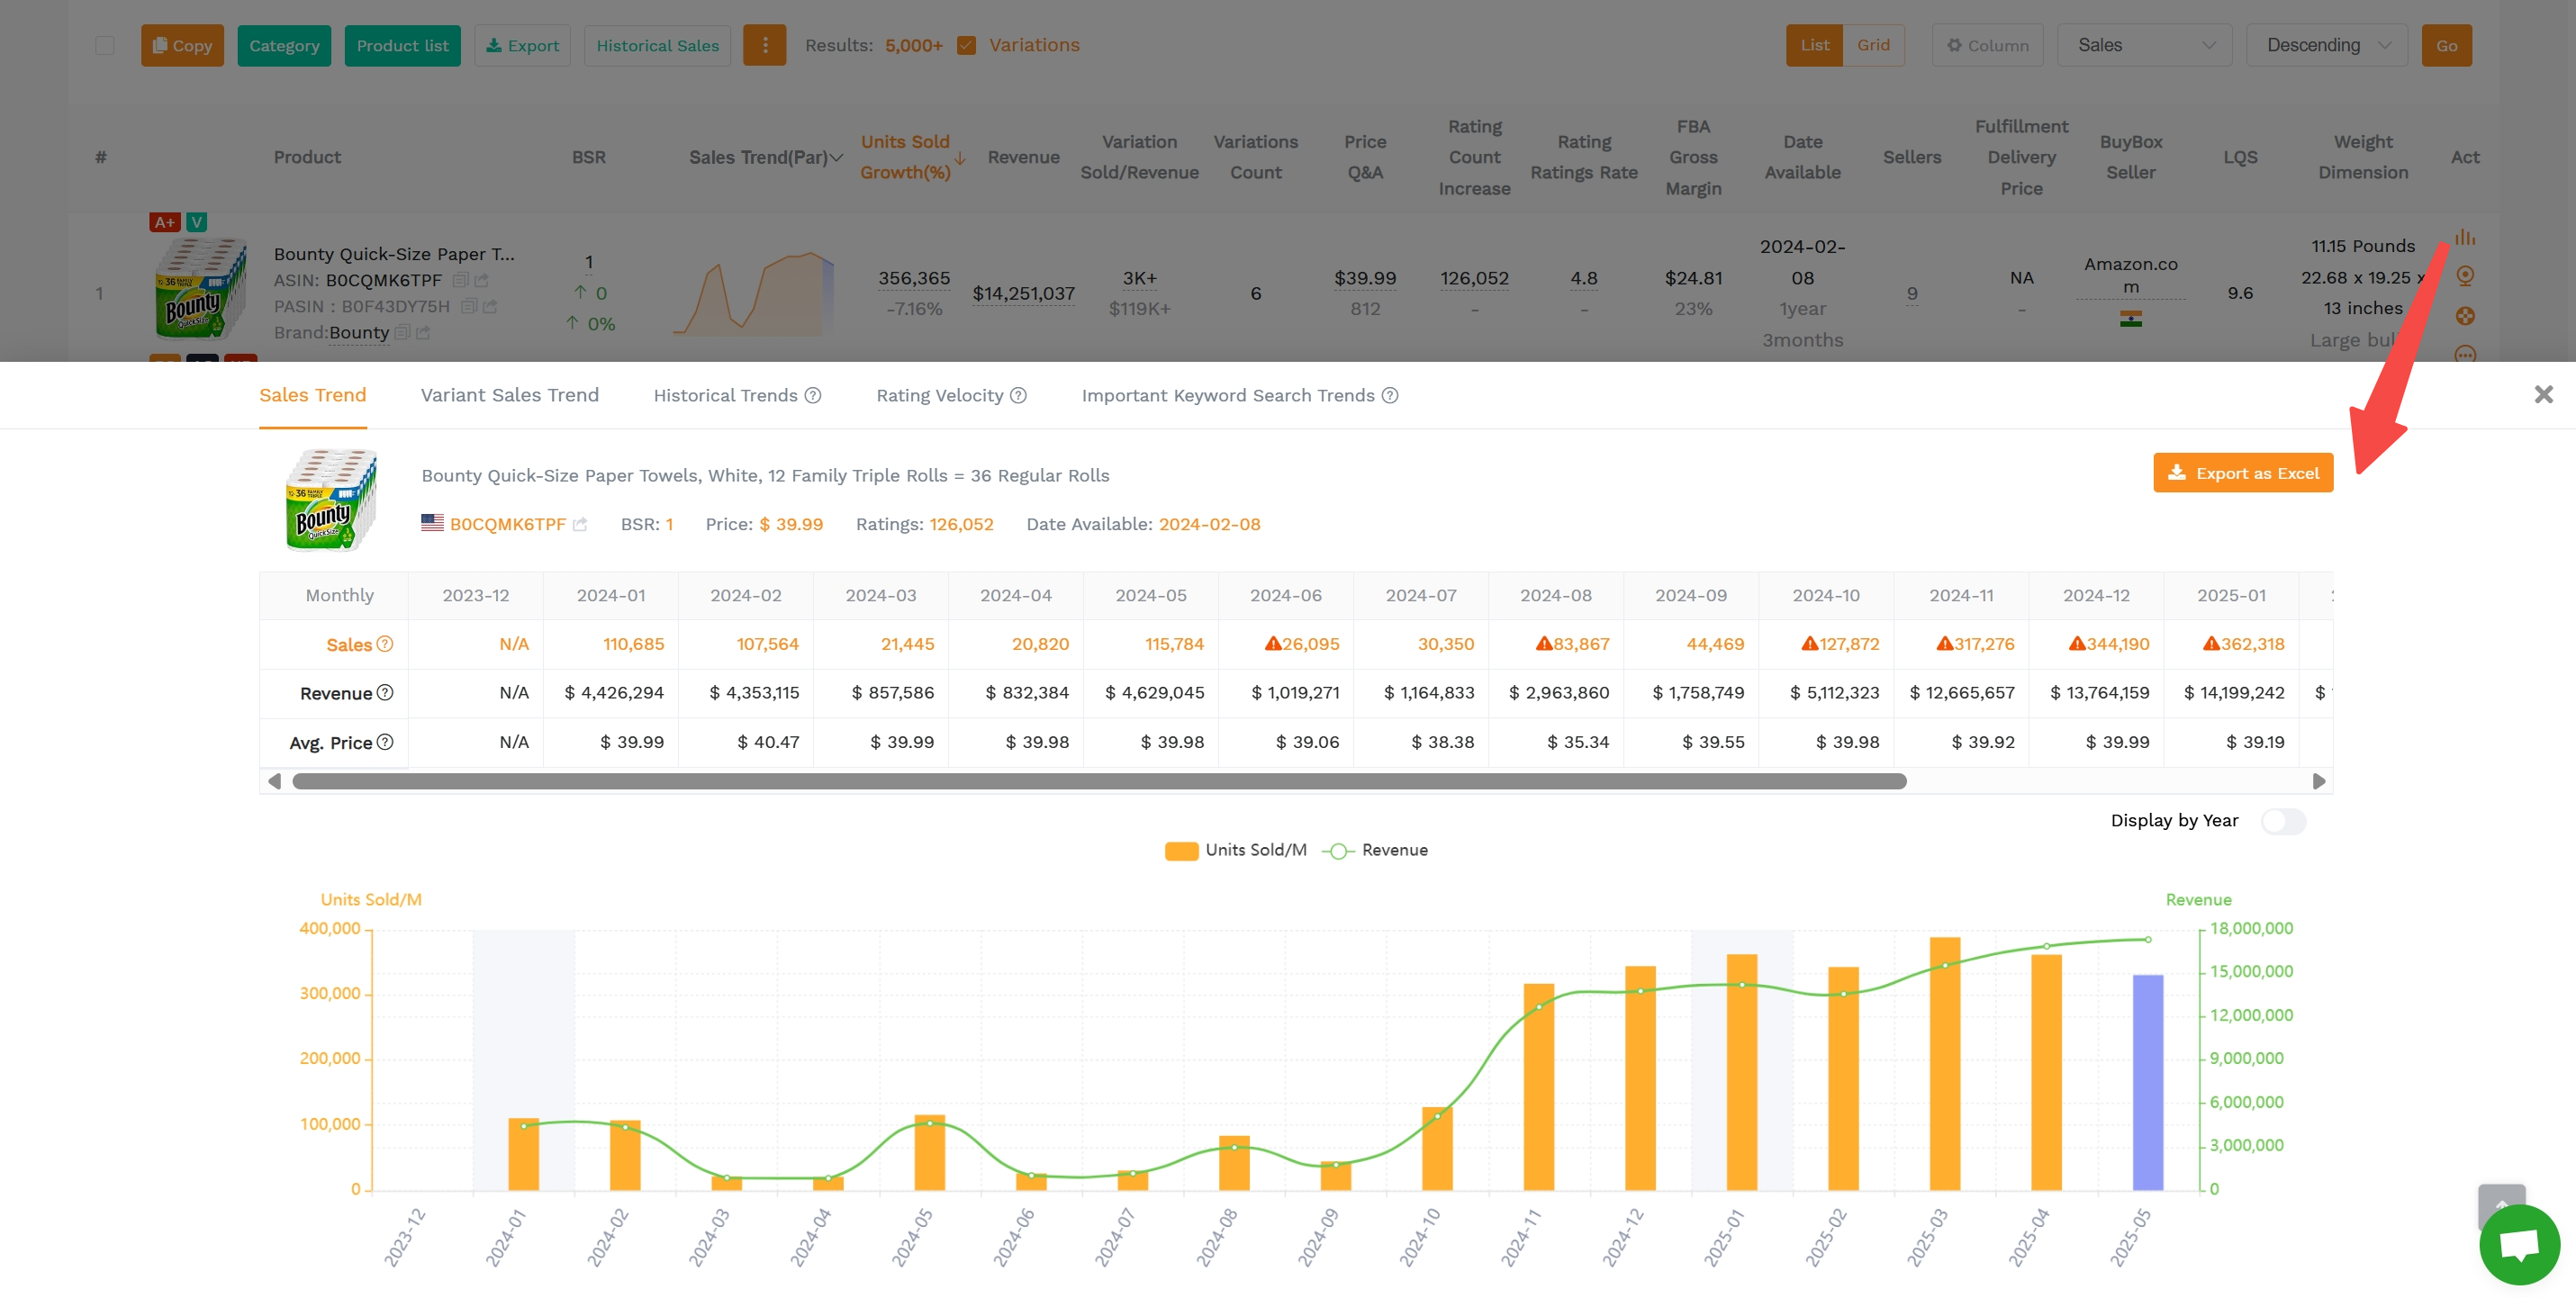This screenshot has width=2576, height=1298.
Task: Switch to Variant Sales Trend tab
Action: pos(509,395)
